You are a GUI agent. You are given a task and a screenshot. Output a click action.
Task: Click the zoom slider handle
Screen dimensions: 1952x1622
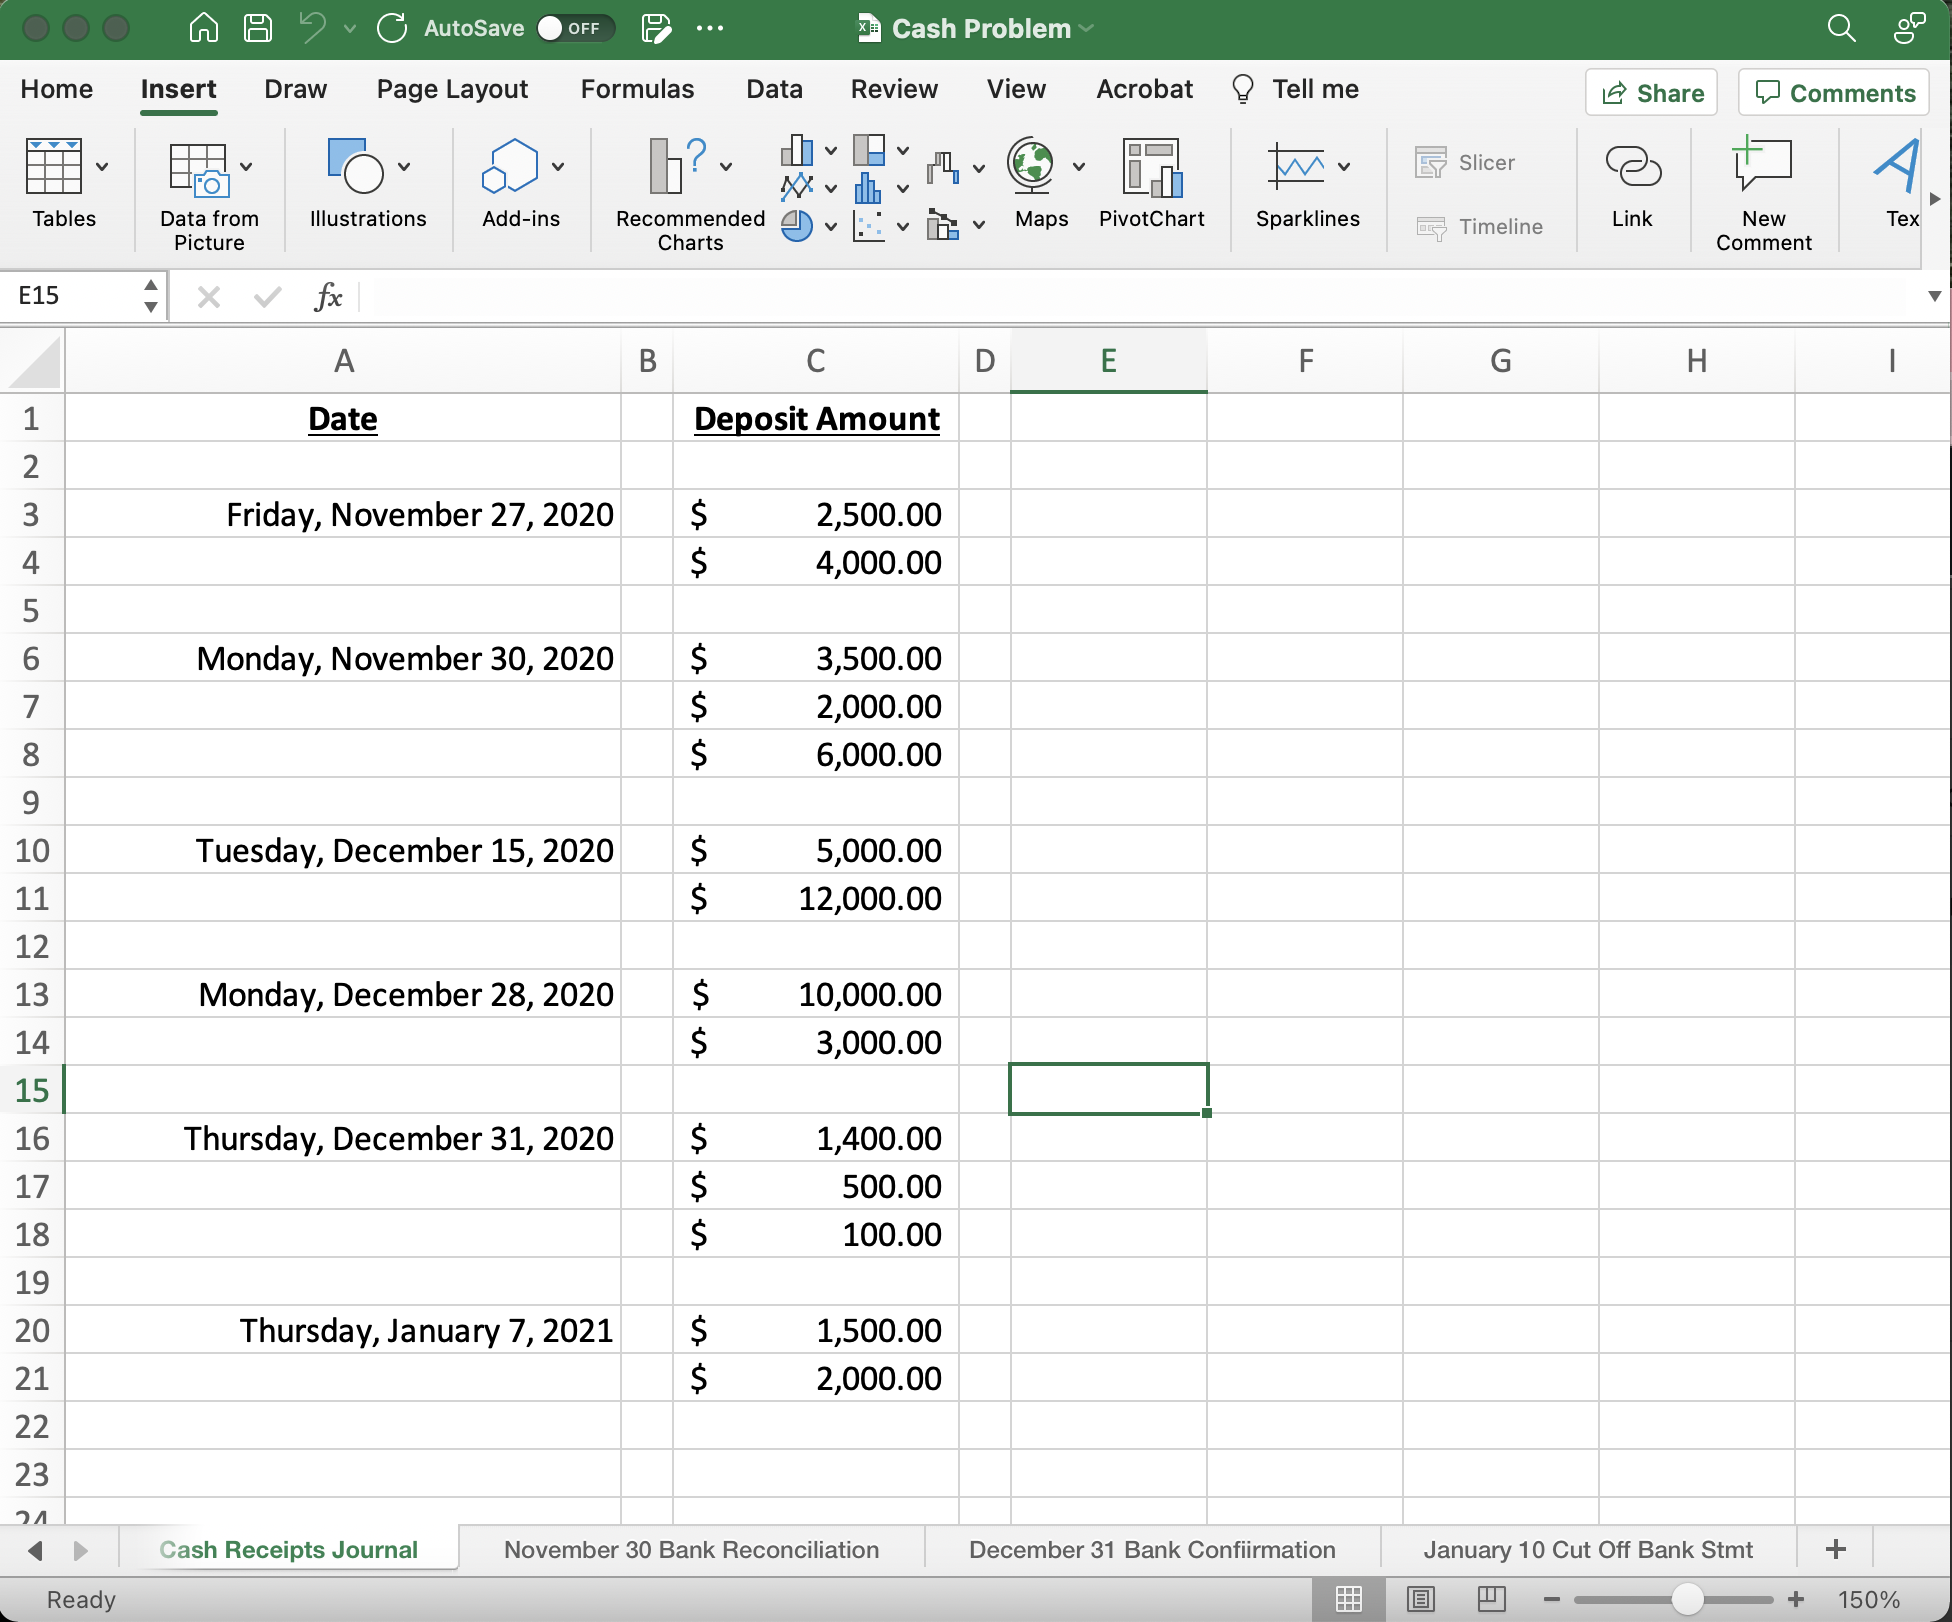tap(1687, 1599)
